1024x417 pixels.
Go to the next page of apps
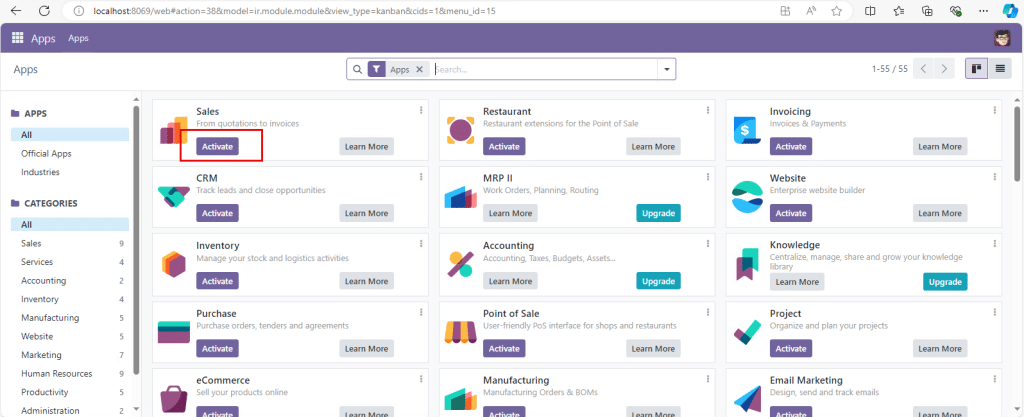pos(944,69)
